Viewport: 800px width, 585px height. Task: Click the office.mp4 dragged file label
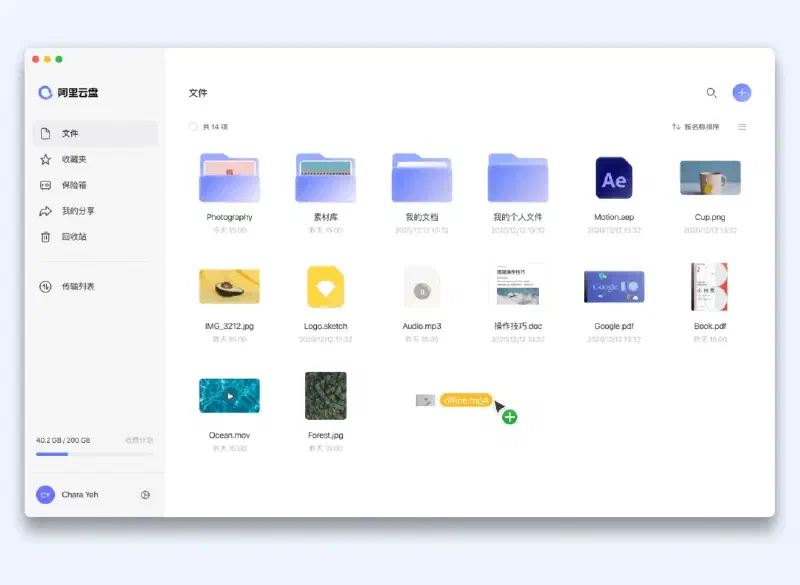465,400
